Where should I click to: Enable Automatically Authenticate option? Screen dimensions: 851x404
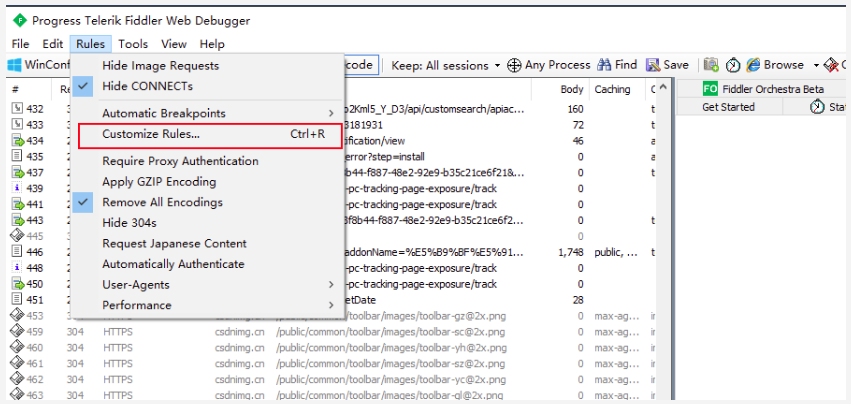click(207, 264)
